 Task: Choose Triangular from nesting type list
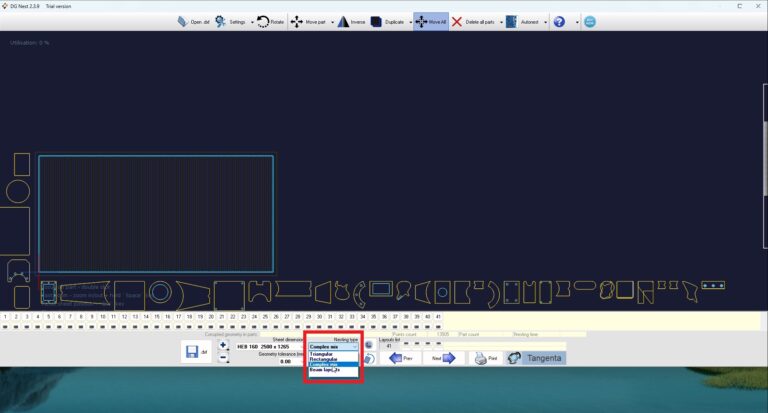[x=322, y=353]
